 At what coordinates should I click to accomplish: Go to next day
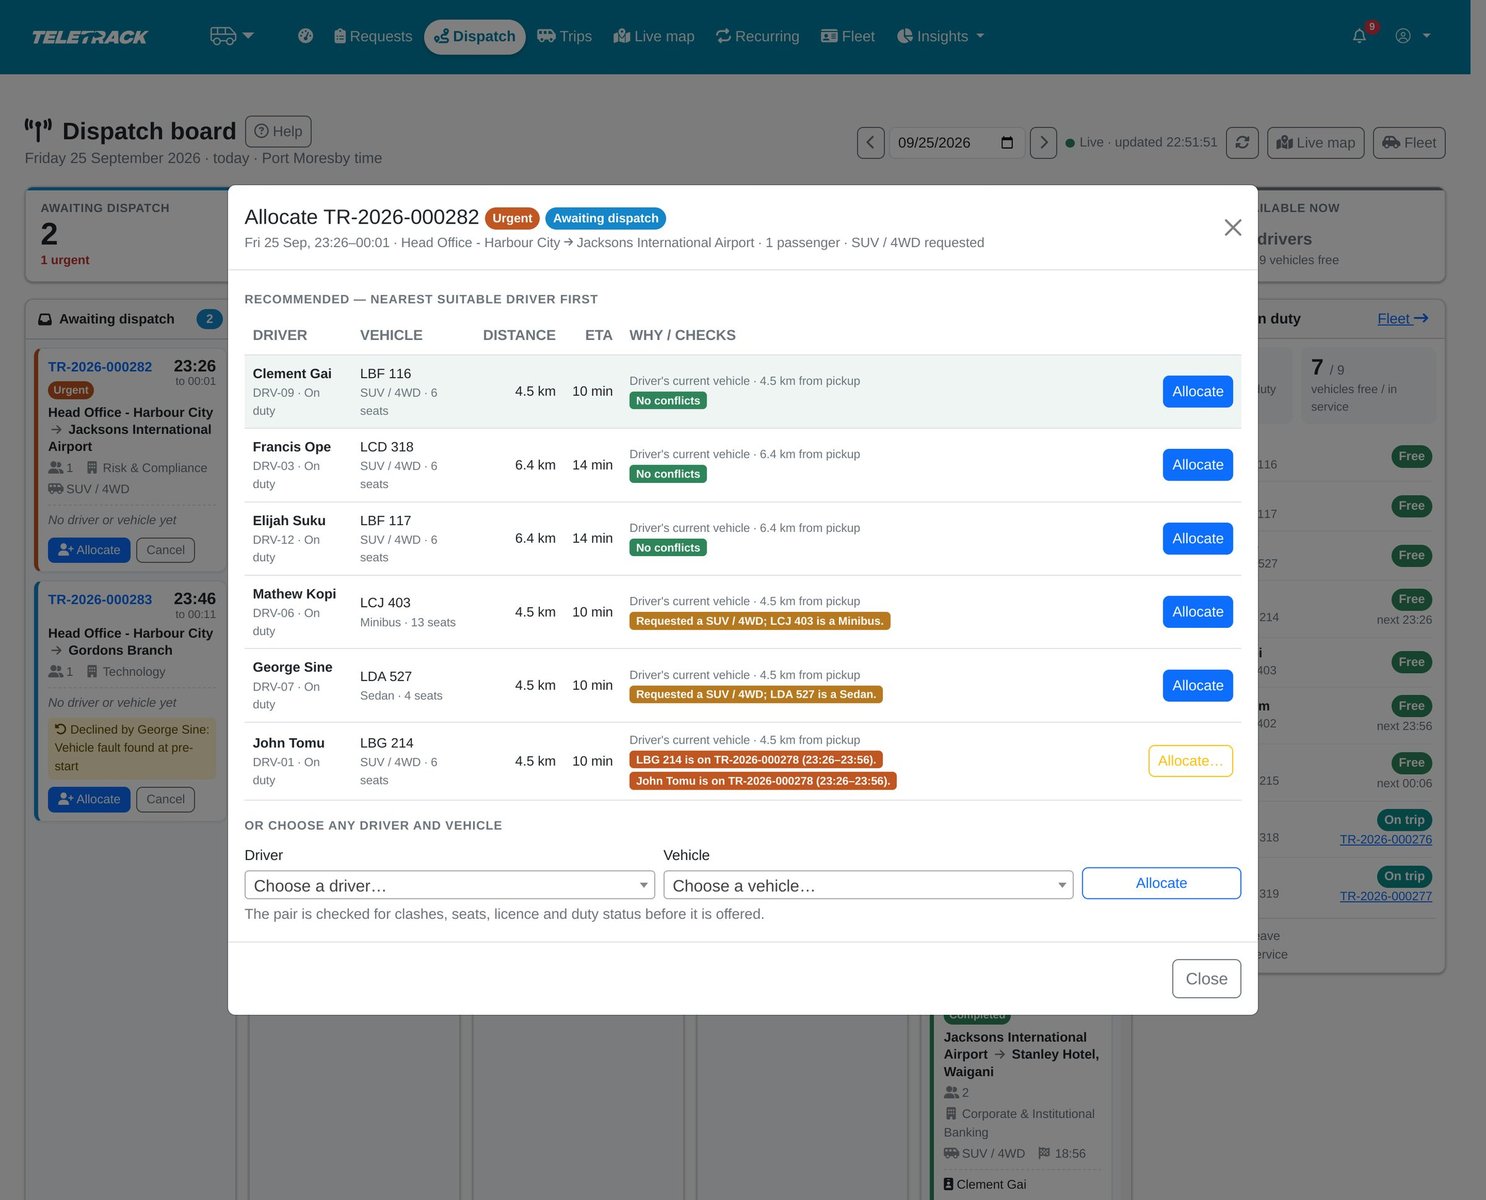(1043, 142)
